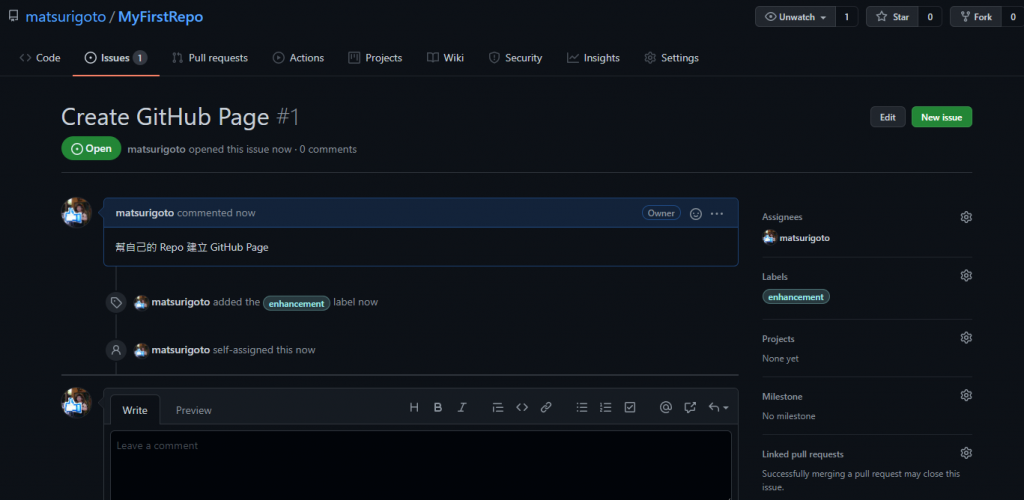Open the Security tab

pos(515,57)
